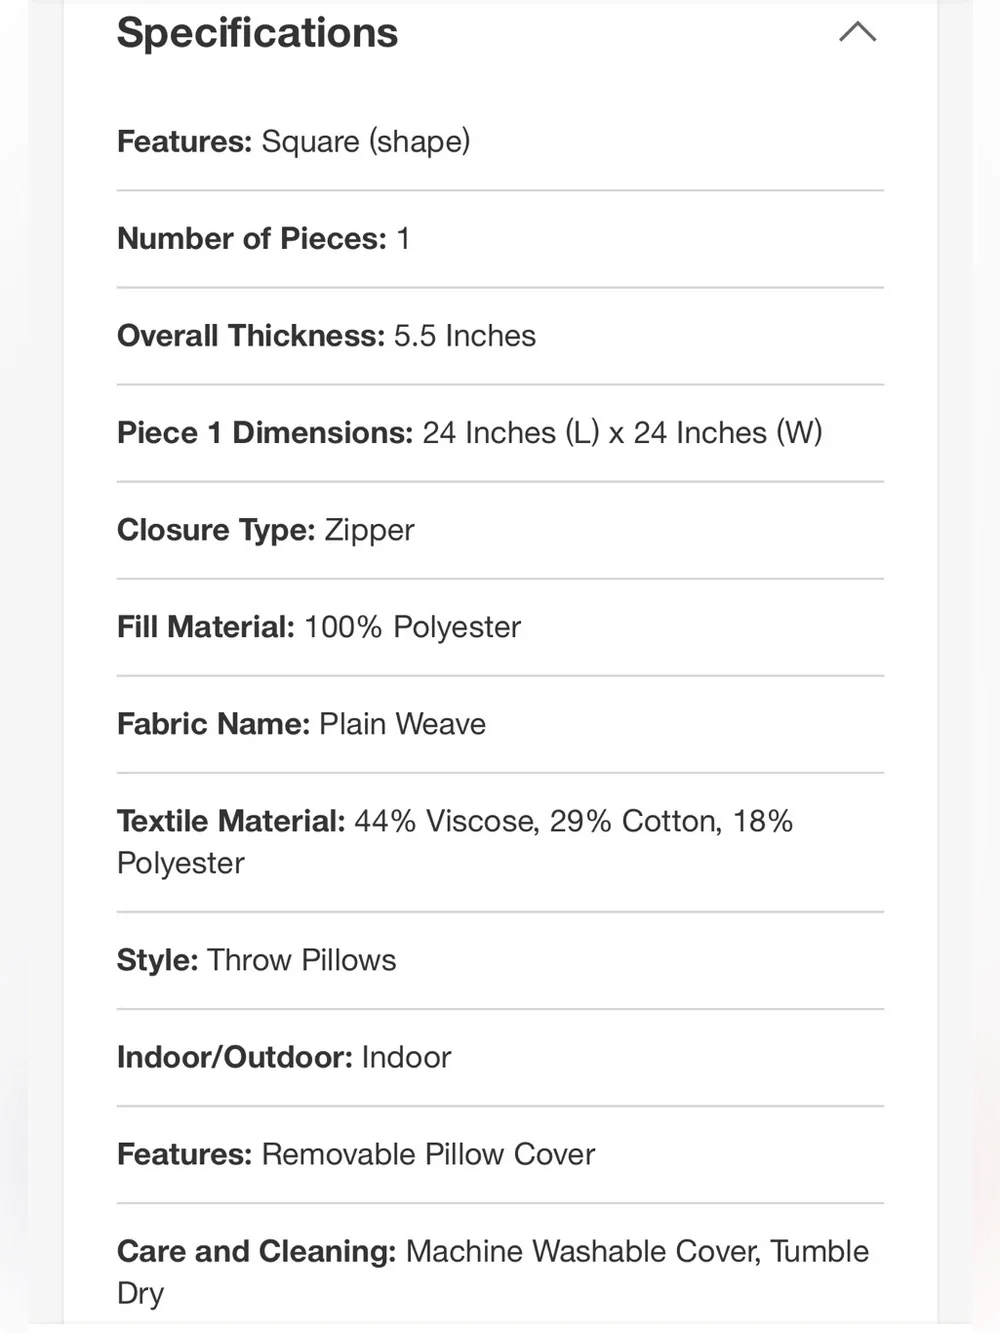Click the Specifications heading

(x=257, y=33)
